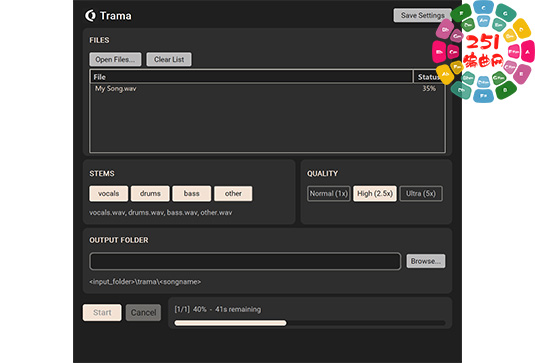
Task: Click the Trama logo icon
Action: click(x=90, y=15)
